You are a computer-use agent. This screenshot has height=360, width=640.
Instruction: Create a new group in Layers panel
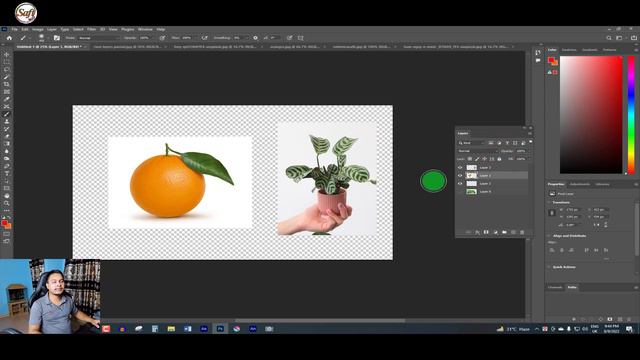tap(504, 232)
